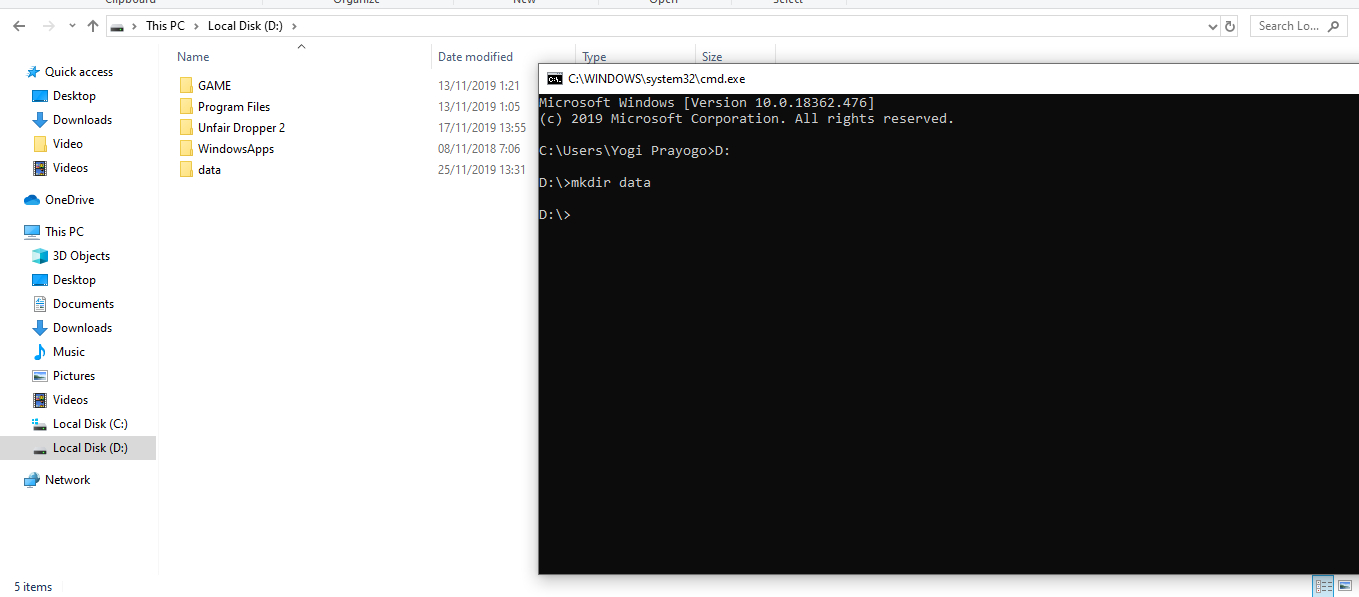Open cmd.exe system menu icon
Screen dimensions: 1359x597
[x=554, y=79]
